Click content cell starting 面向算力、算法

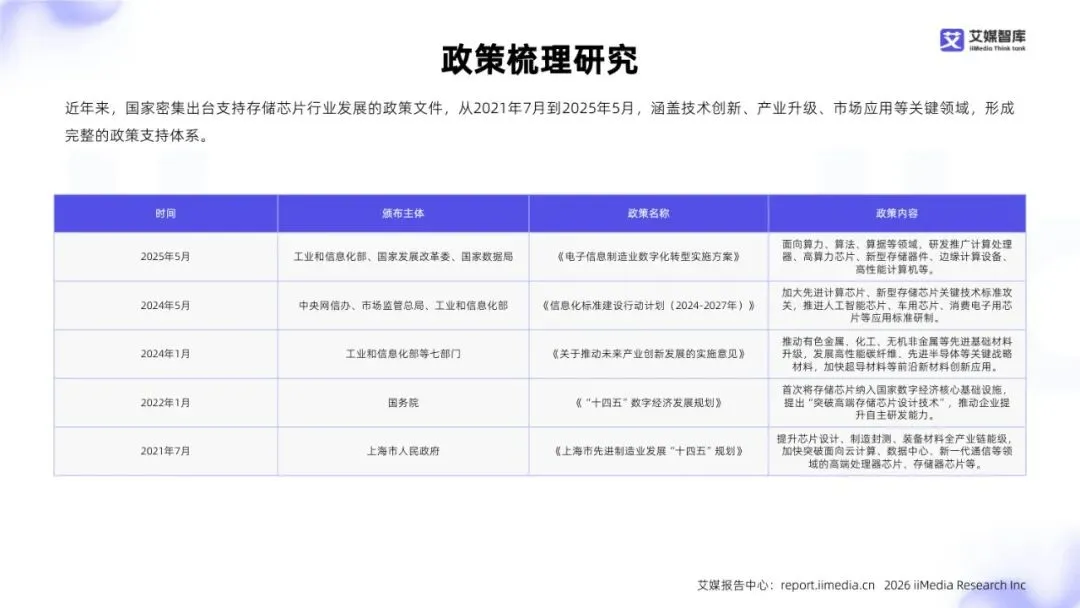pyautogui.click(x=897, y=257)
